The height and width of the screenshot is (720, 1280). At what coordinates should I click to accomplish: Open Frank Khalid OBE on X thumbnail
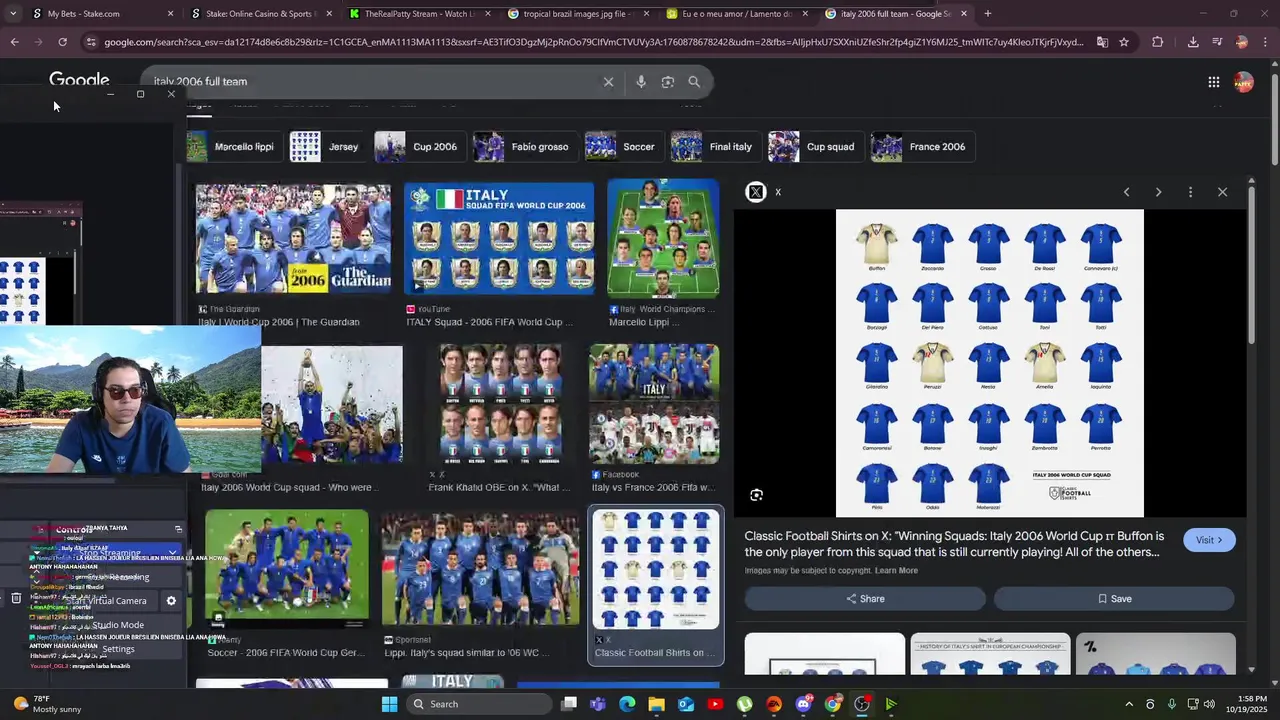(x=500, y=404)
